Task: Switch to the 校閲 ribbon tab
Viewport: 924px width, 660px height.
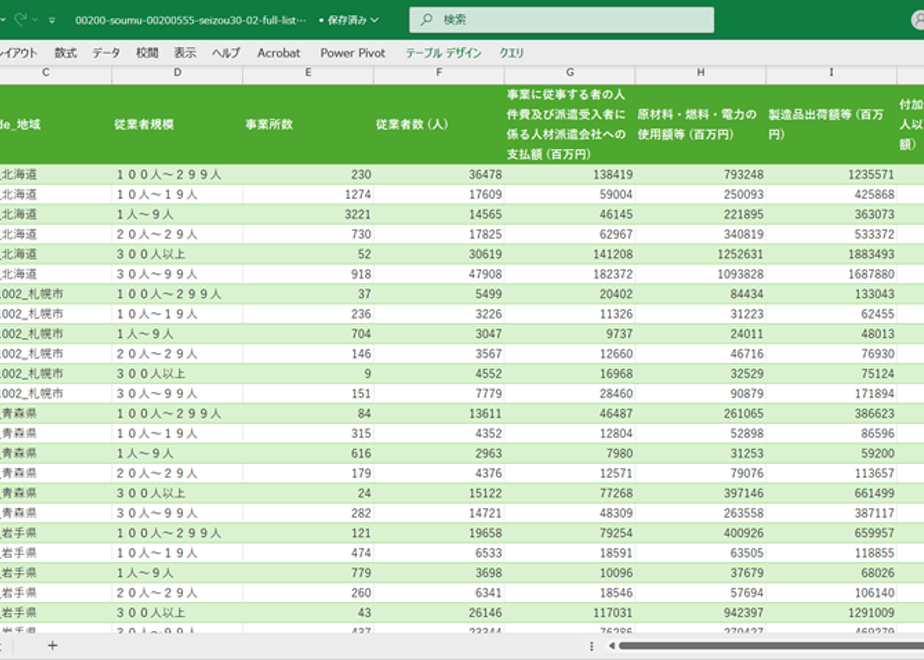Action: click(x=147, y=53)
